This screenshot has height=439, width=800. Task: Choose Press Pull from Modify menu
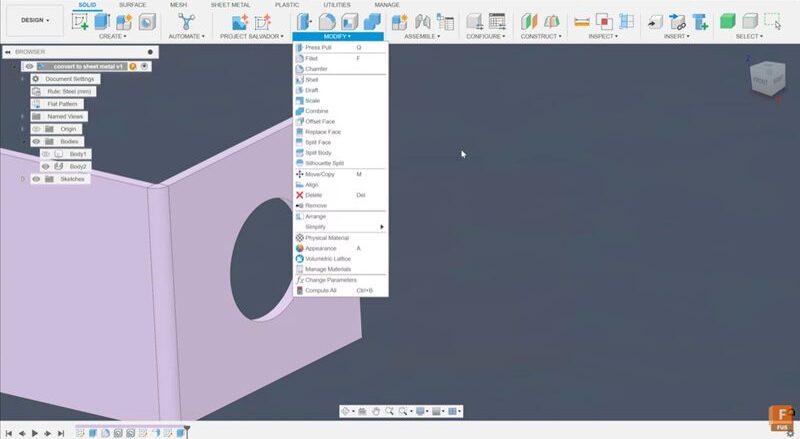point(340,47)
